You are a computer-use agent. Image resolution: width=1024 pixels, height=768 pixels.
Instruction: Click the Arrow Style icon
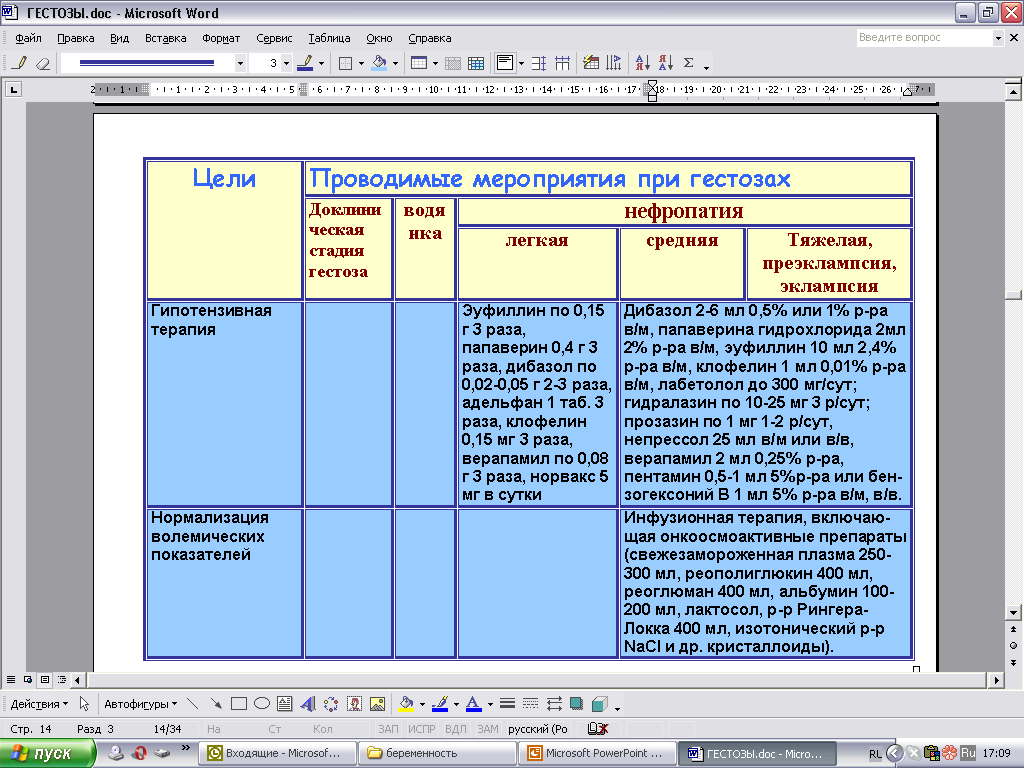coord(554,703)
